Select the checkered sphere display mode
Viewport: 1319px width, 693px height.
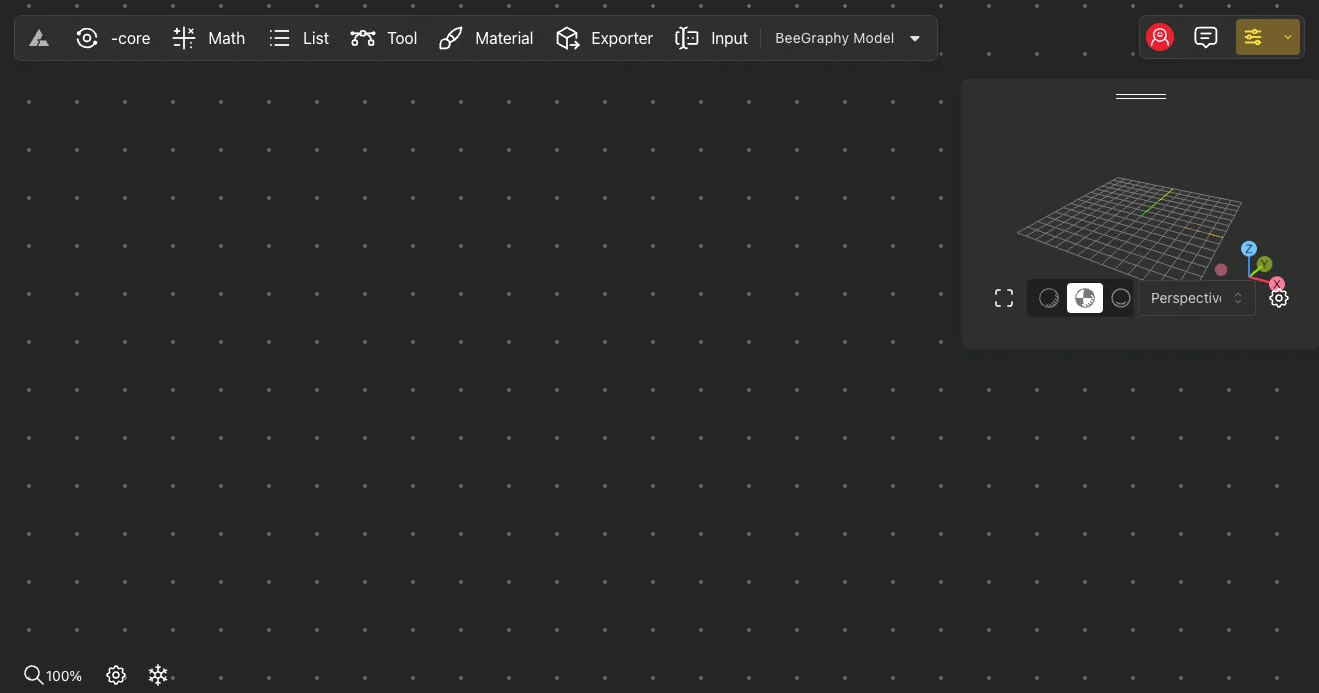click(1085, 298)
